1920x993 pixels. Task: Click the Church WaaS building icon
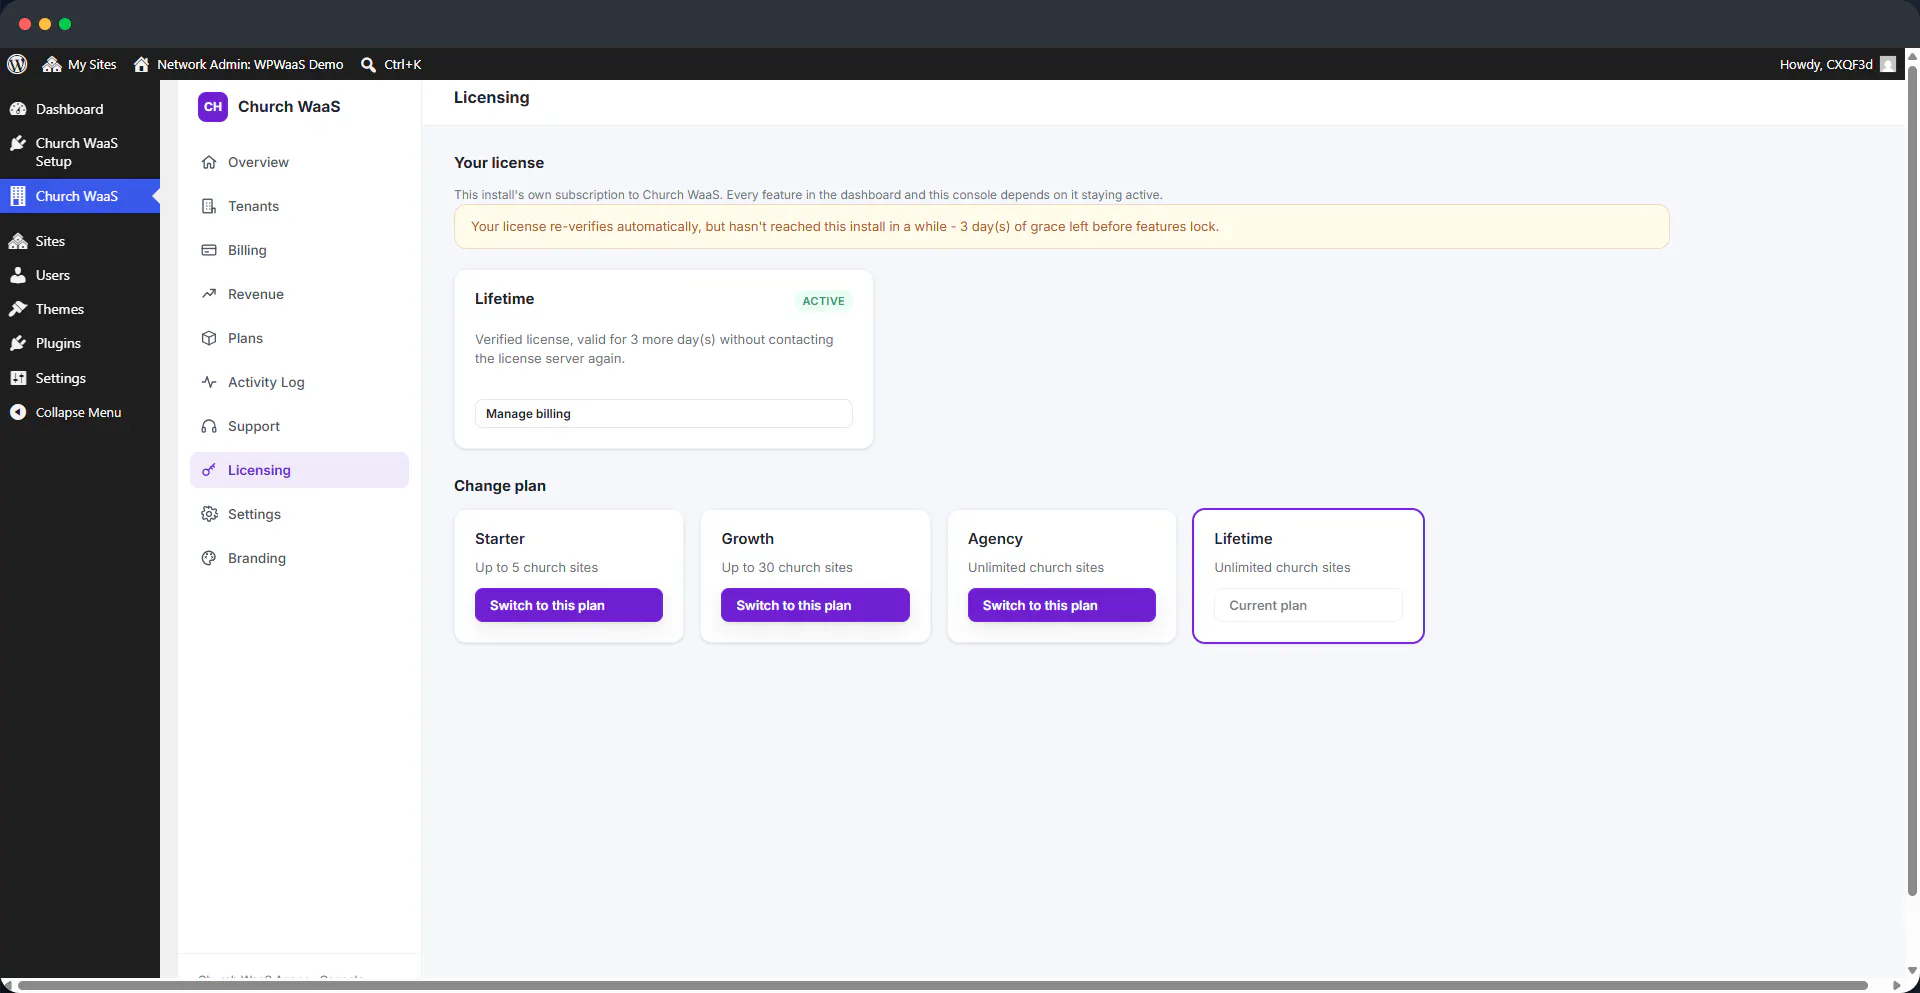(18, 196)
